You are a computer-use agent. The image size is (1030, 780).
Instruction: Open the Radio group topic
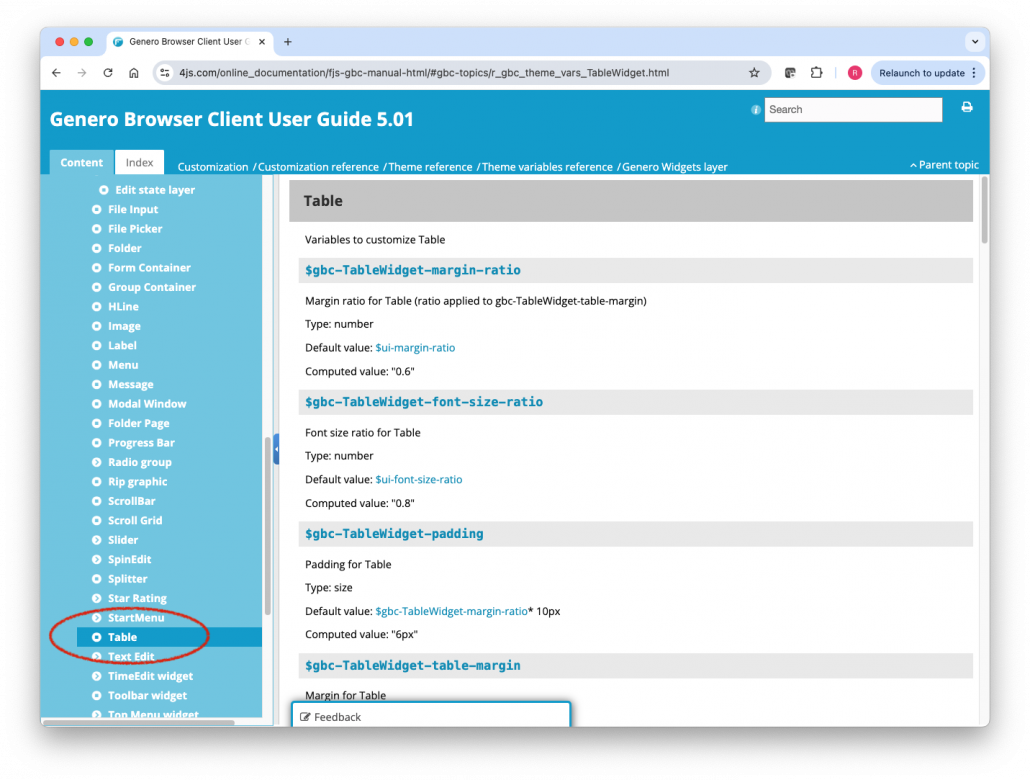[139, 462]
